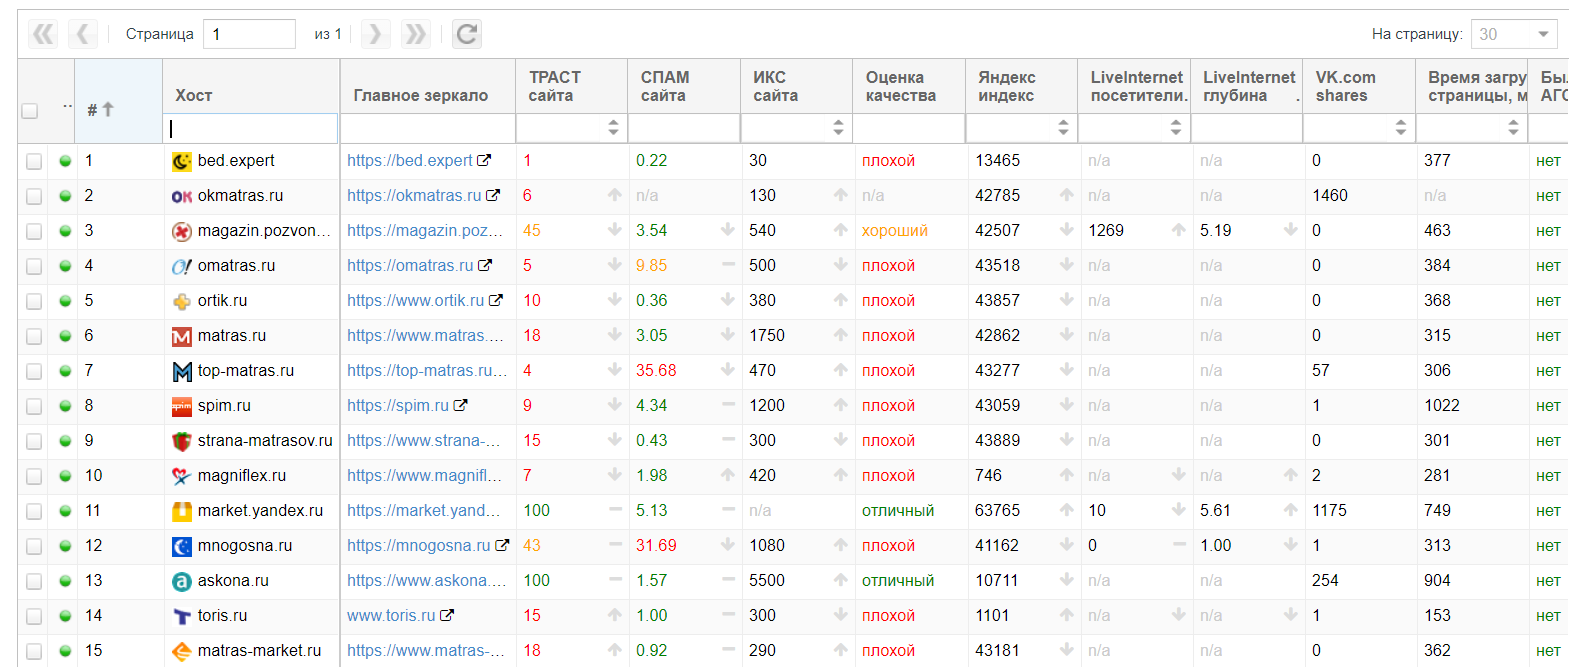Go to the last page arrow

(415, 34)
